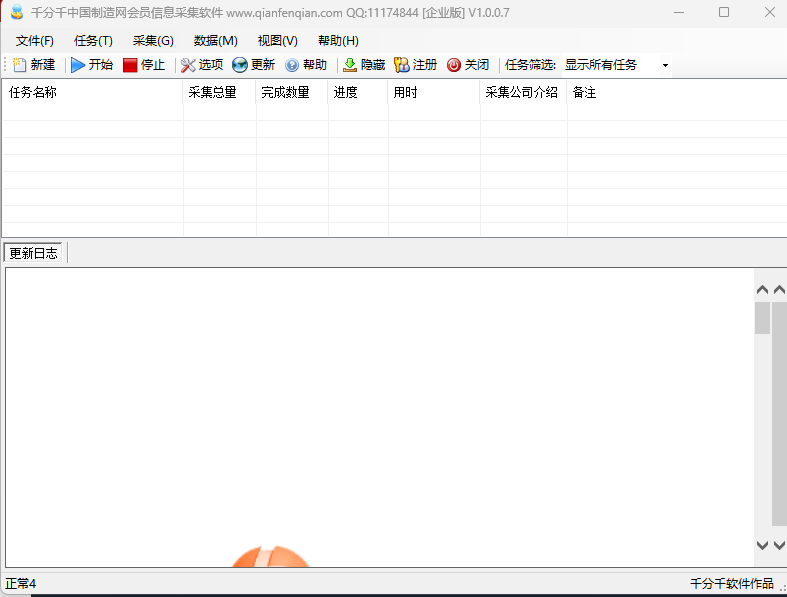Screen dimensions: 787x597
Task: Open 选项 options tools icon
Action: point(188,65)
